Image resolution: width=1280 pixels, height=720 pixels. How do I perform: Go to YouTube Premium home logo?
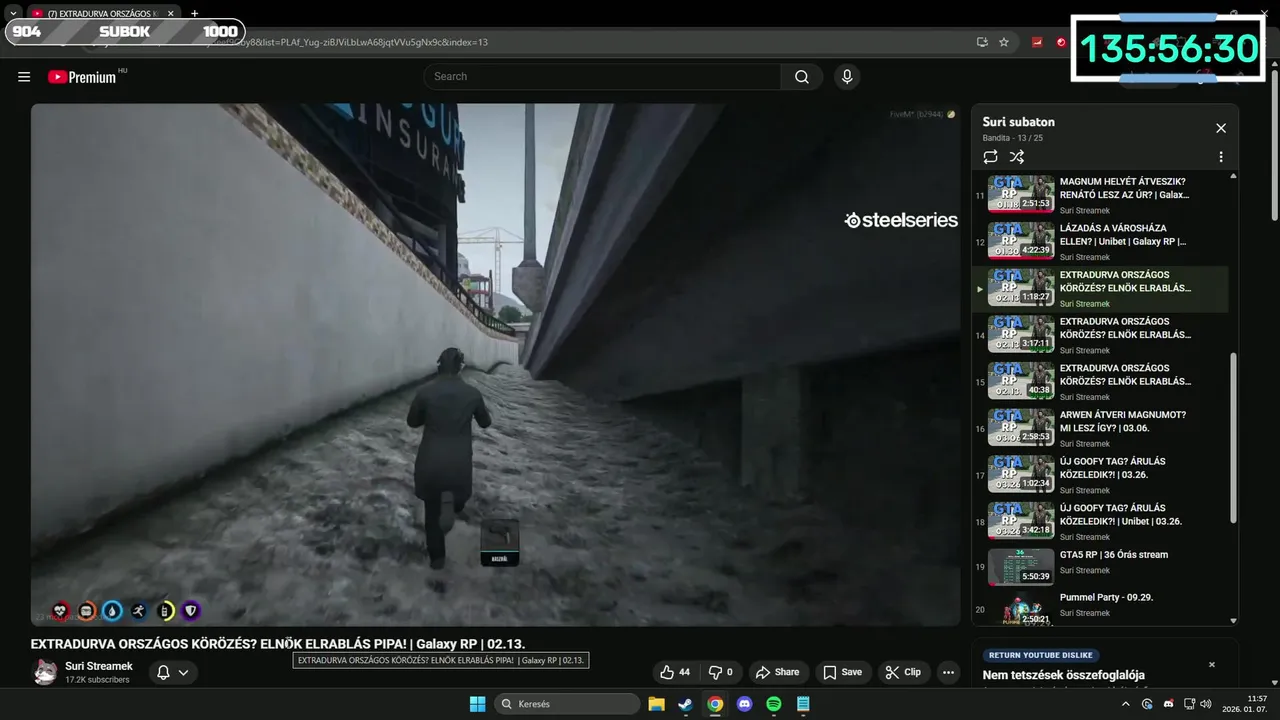point(82,77)
